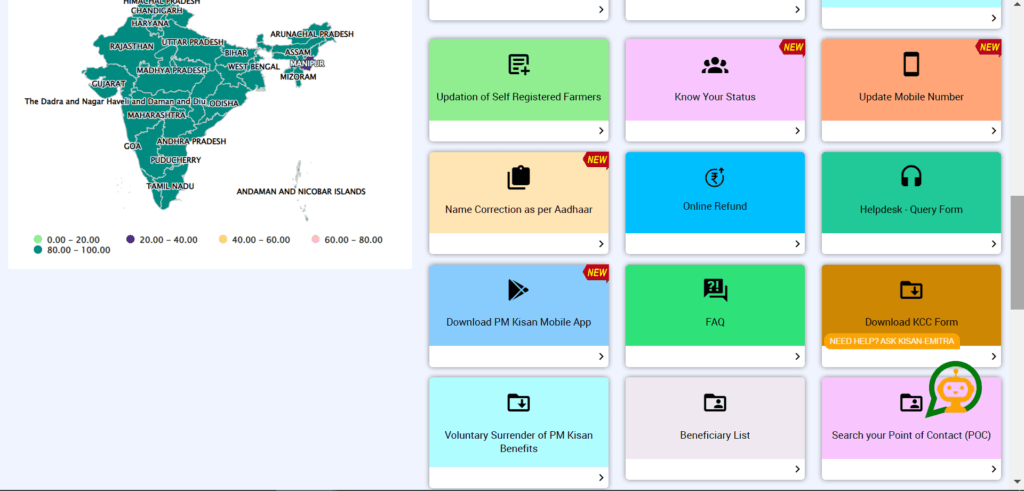Click the Beneficiary List folder icon
Screen dimensions: 1024x491
(x=715, y=403)
